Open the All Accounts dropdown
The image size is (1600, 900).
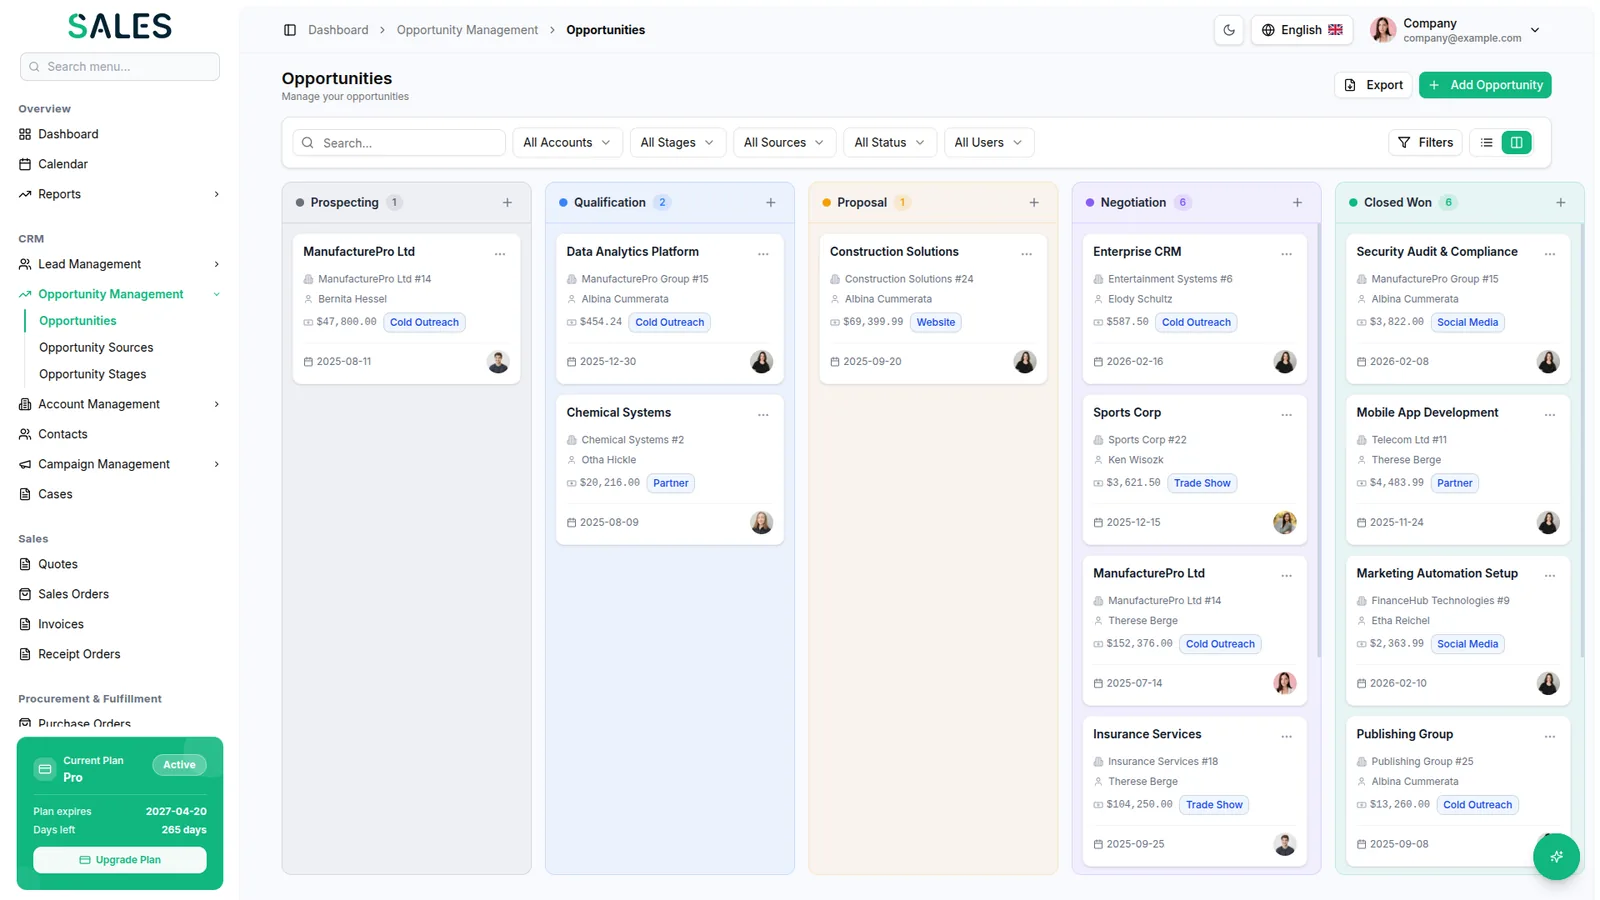(567, 143)
